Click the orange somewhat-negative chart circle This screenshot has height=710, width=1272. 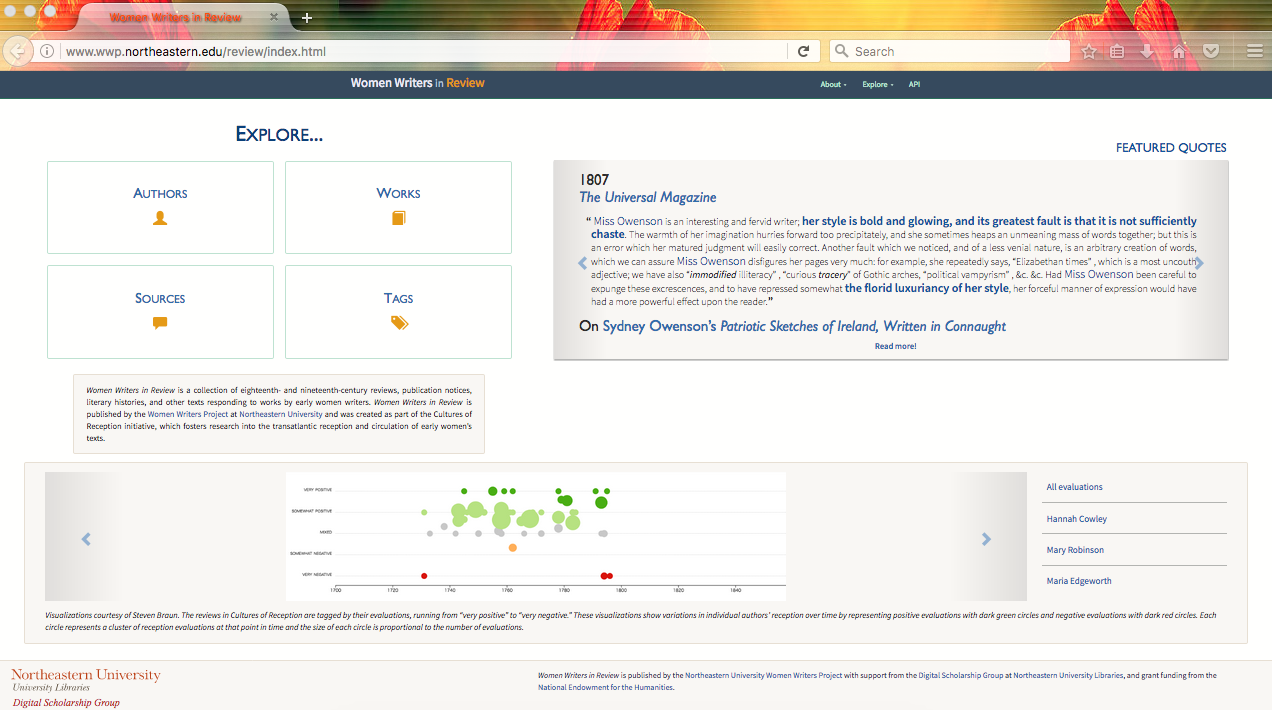point(513,548)
